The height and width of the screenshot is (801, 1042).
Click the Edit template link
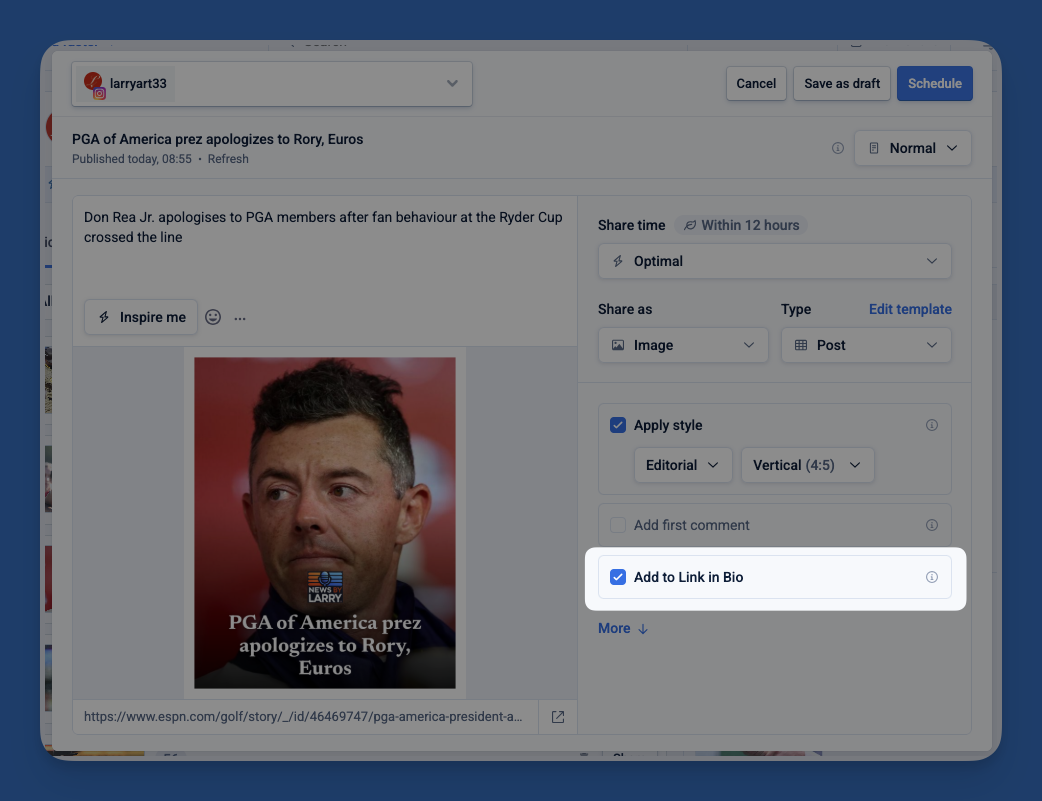click(x=910, y=309)
